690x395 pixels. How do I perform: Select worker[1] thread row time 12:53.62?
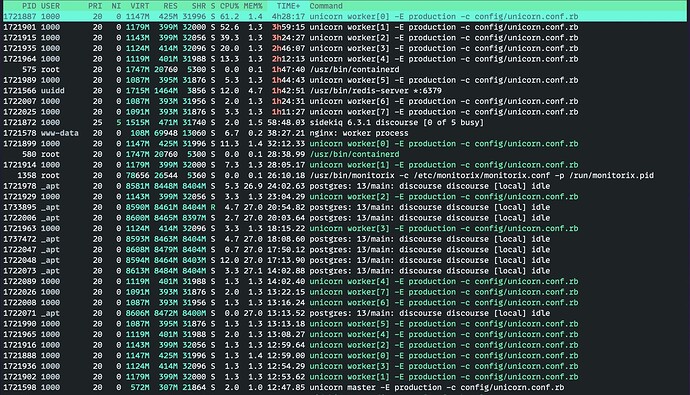coord(345,377)
